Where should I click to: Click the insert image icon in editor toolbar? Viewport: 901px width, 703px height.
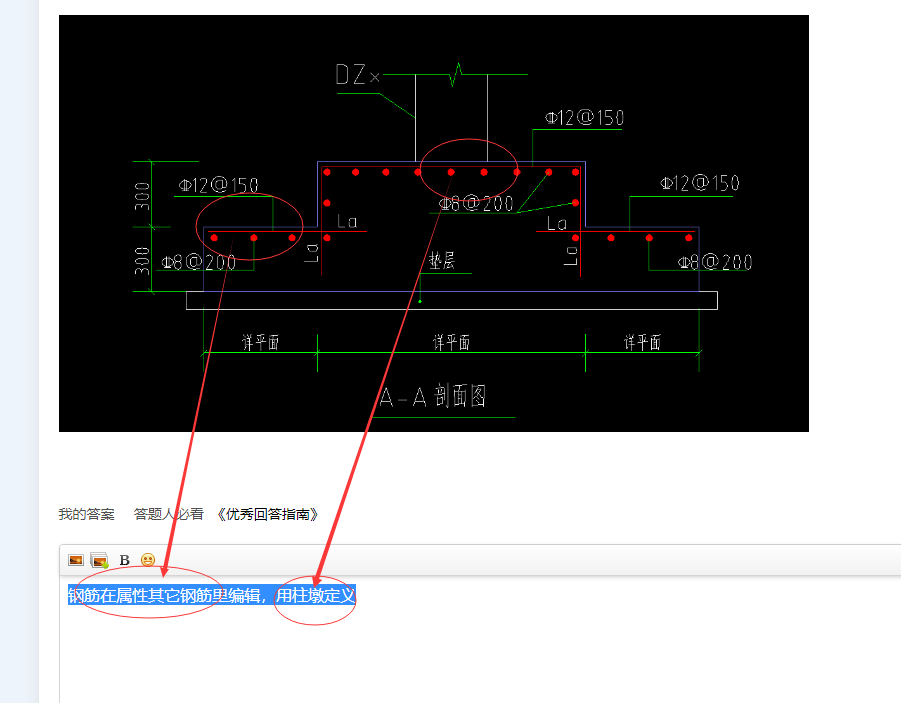coord(76,560)
